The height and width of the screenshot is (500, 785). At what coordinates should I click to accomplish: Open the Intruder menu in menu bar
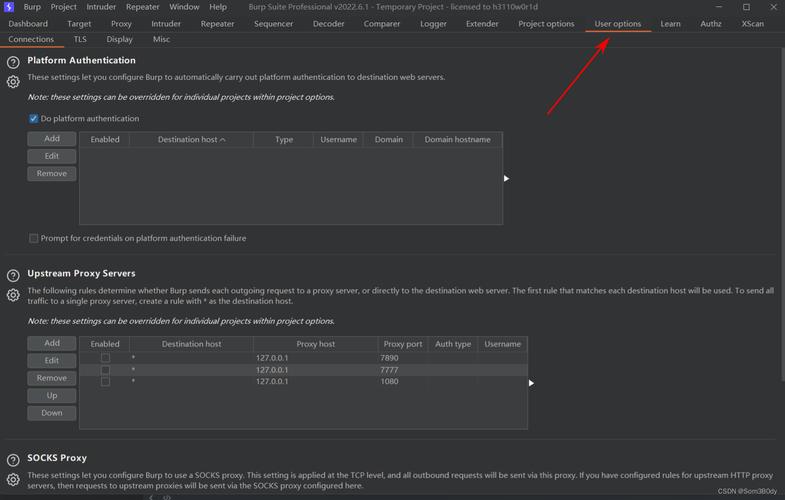click(x=101, y=7)
